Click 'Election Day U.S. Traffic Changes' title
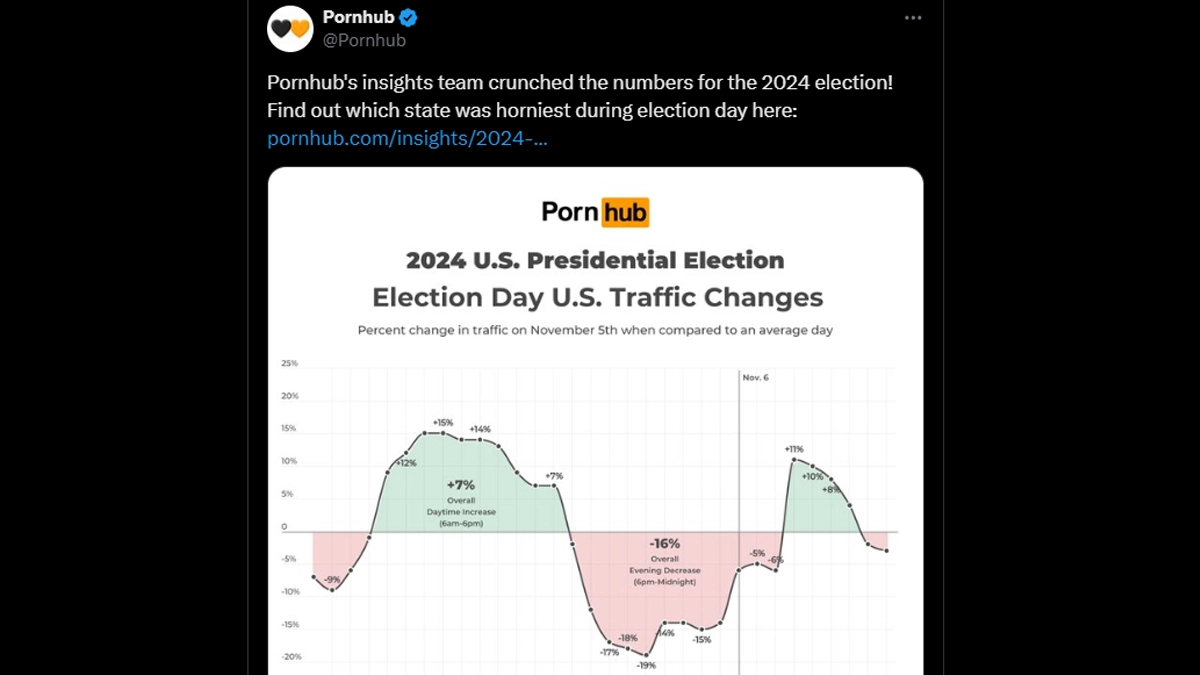Screen dimensions: 1200x675 [597, 297]
